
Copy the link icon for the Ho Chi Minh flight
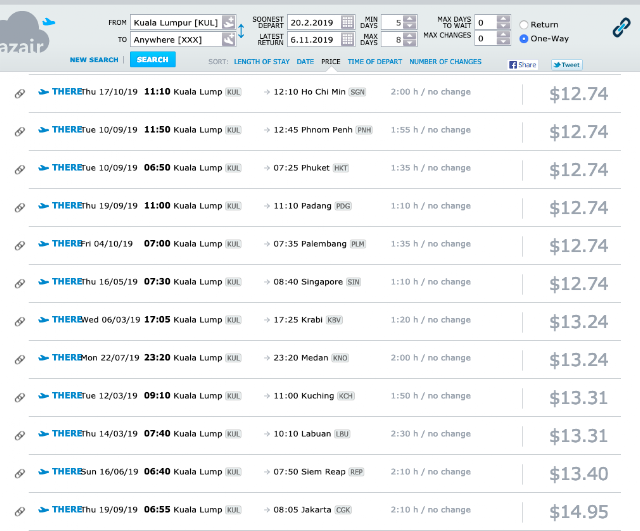click(20, 94)
